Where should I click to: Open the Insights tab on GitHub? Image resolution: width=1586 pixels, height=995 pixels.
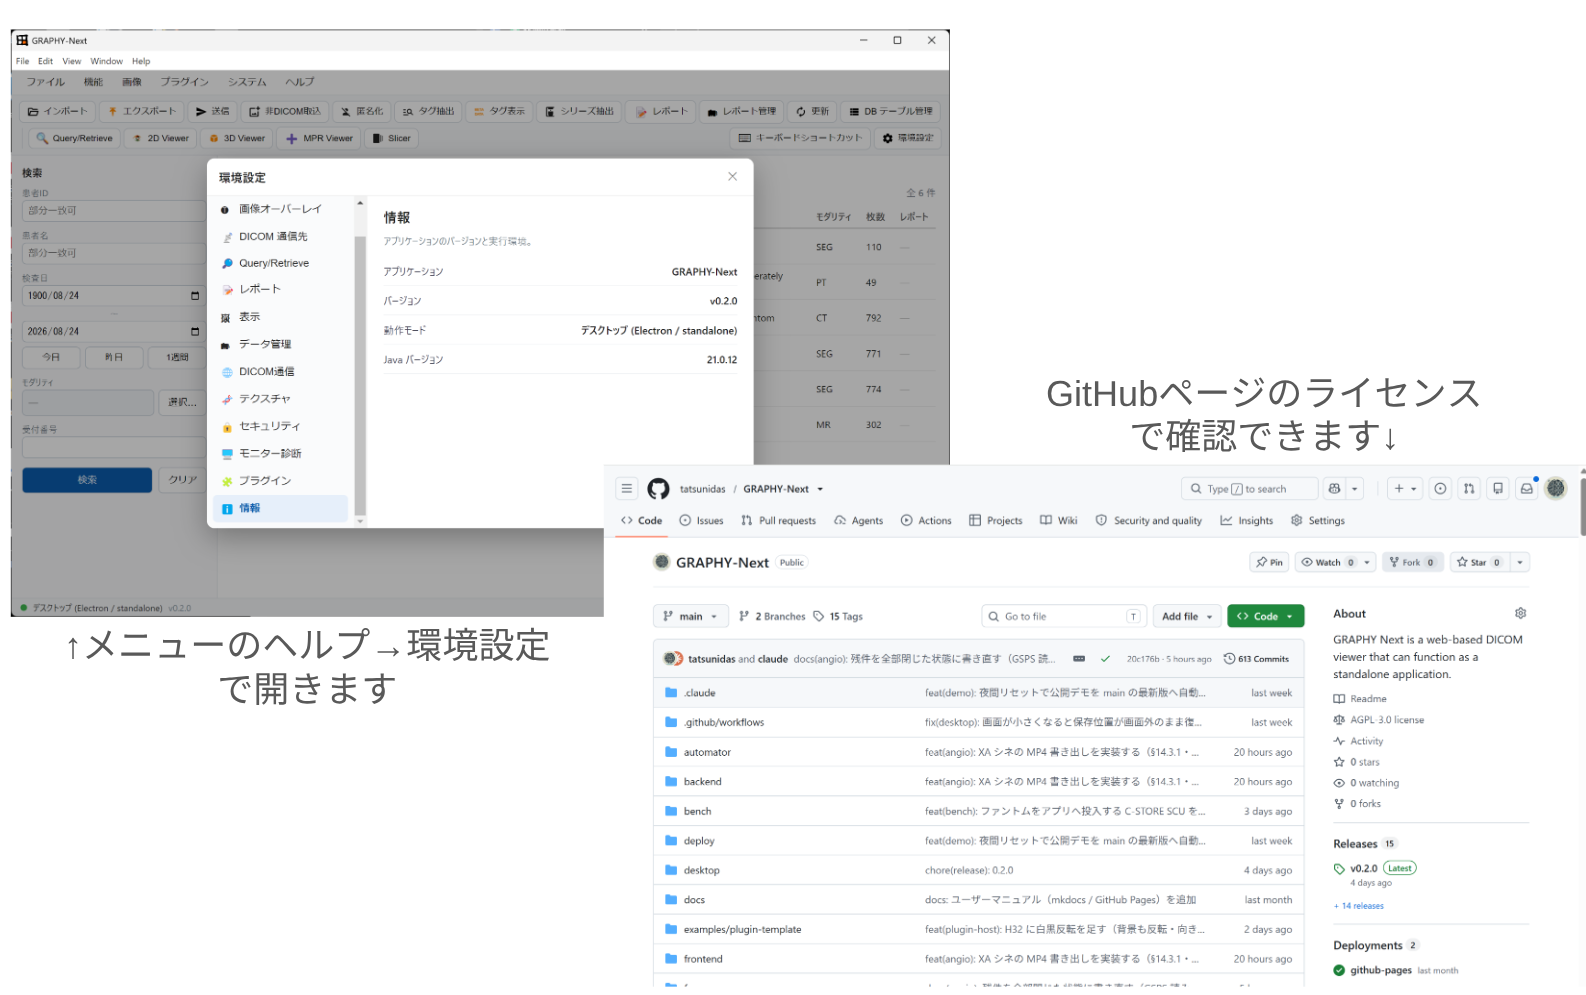(1247, 520)
